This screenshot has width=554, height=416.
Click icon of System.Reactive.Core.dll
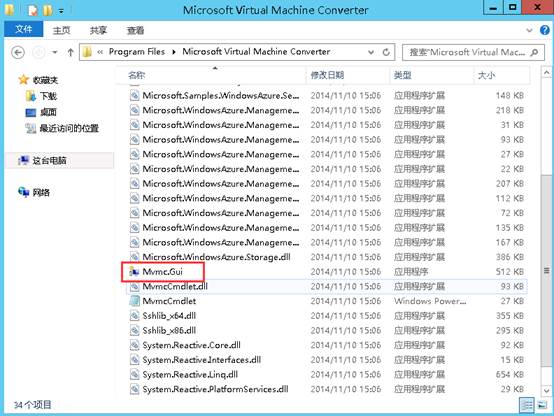[134, 345]
